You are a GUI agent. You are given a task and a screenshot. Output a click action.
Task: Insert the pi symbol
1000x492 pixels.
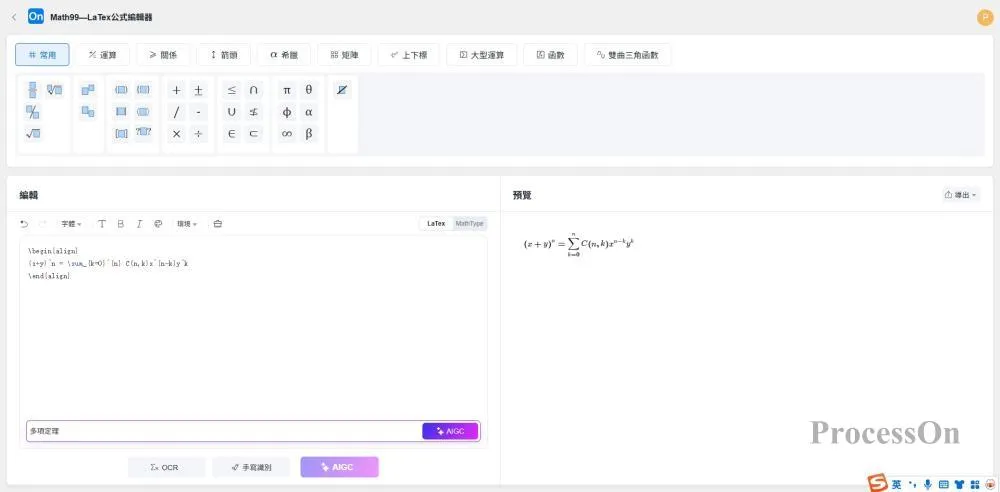click(287, 90)
